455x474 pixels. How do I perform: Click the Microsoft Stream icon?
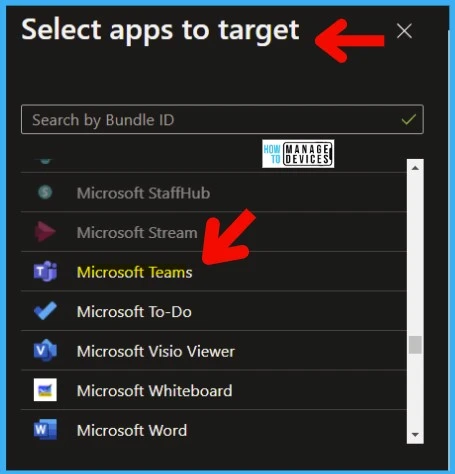click(x=45, y=231)
